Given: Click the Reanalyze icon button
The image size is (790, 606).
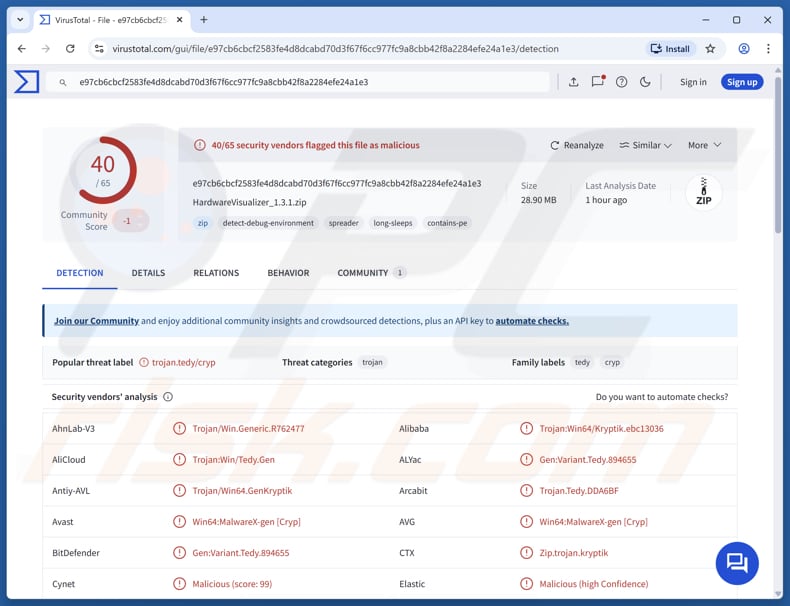Looking at the screenshot, I should tap(577, 145).
